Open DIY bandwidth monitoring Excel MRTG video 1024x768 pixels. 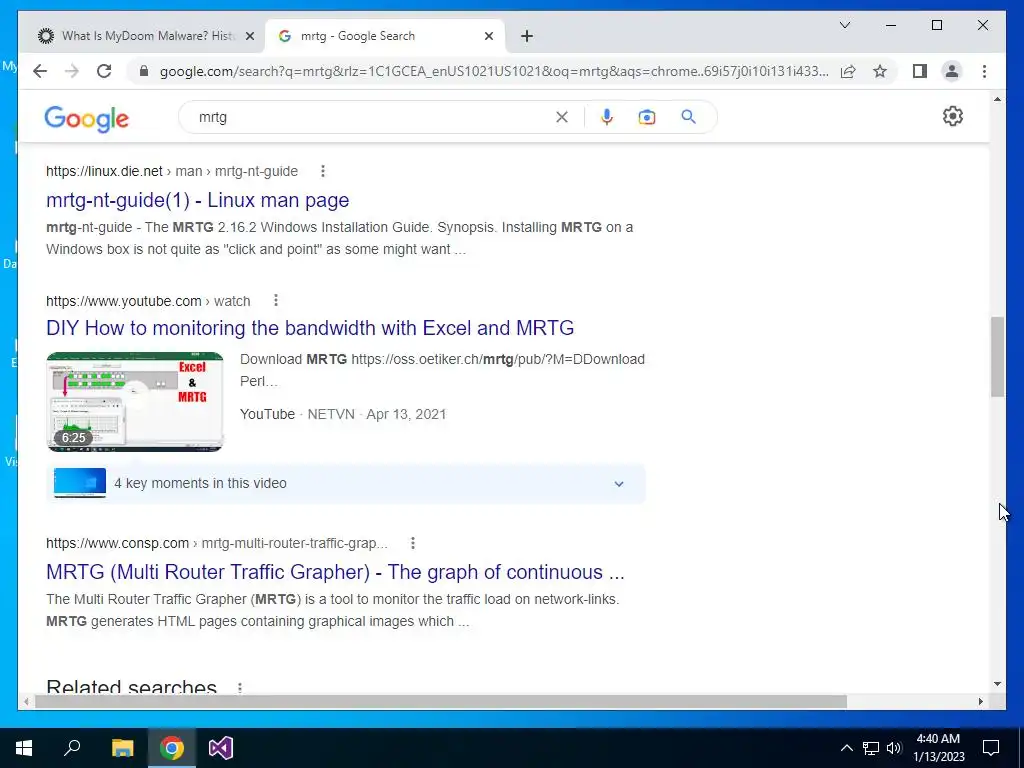click(310, 327)
